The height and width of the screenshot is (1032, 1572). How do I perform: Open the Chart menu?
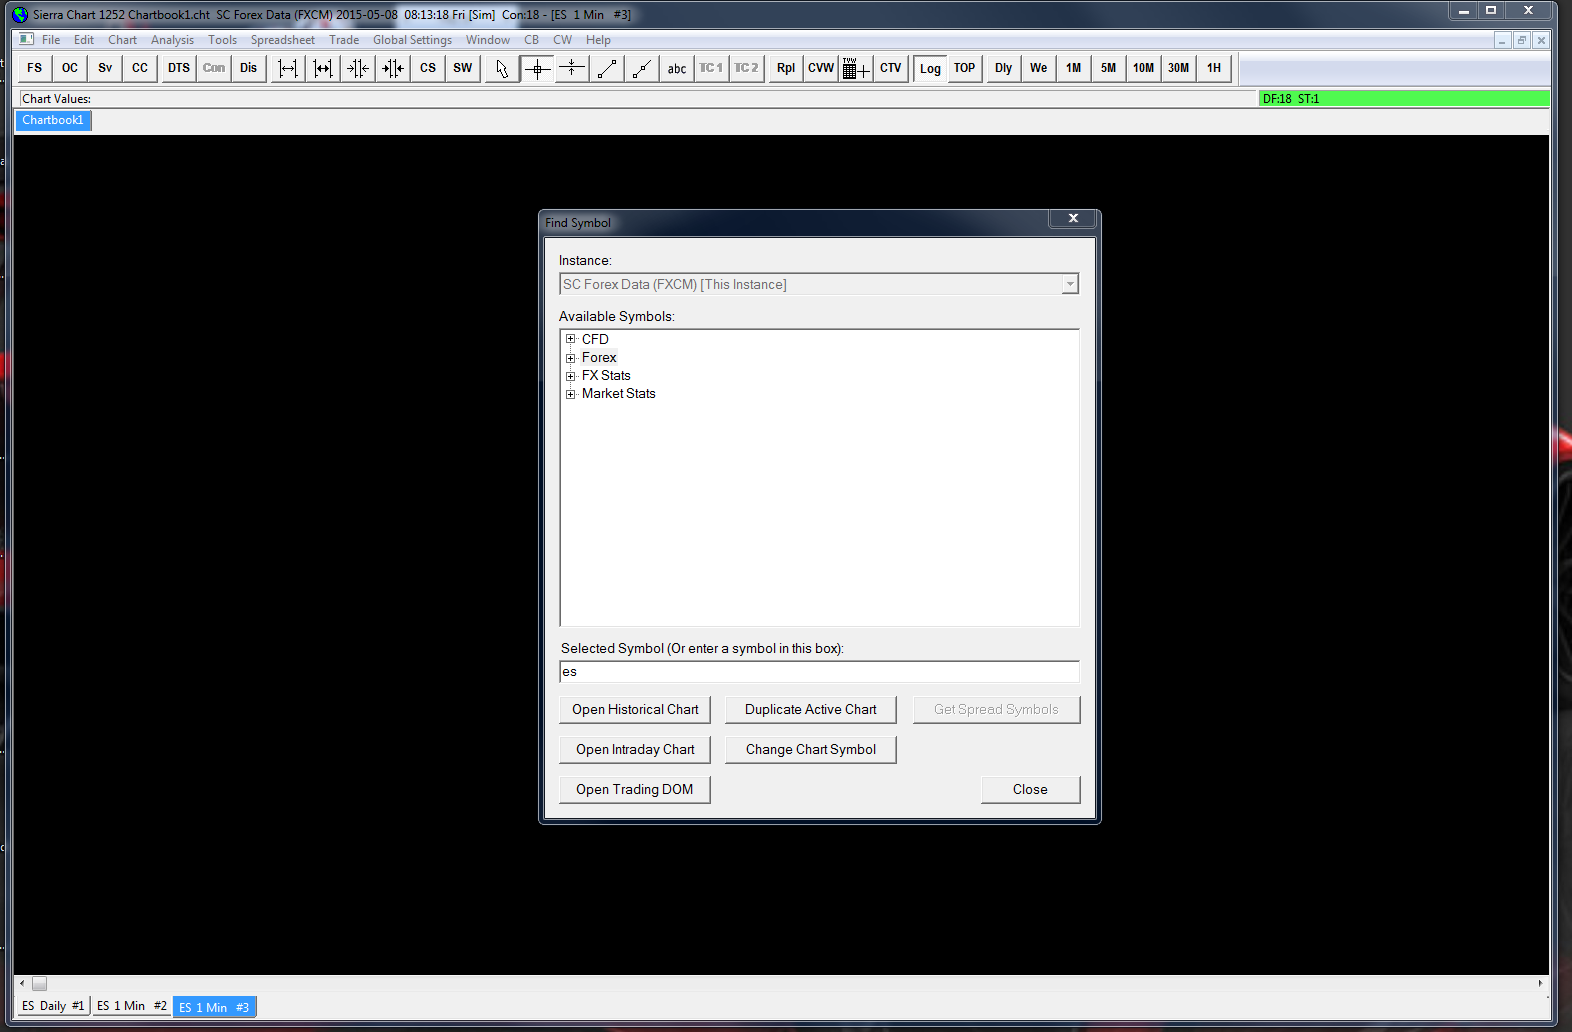click(123, 40)
